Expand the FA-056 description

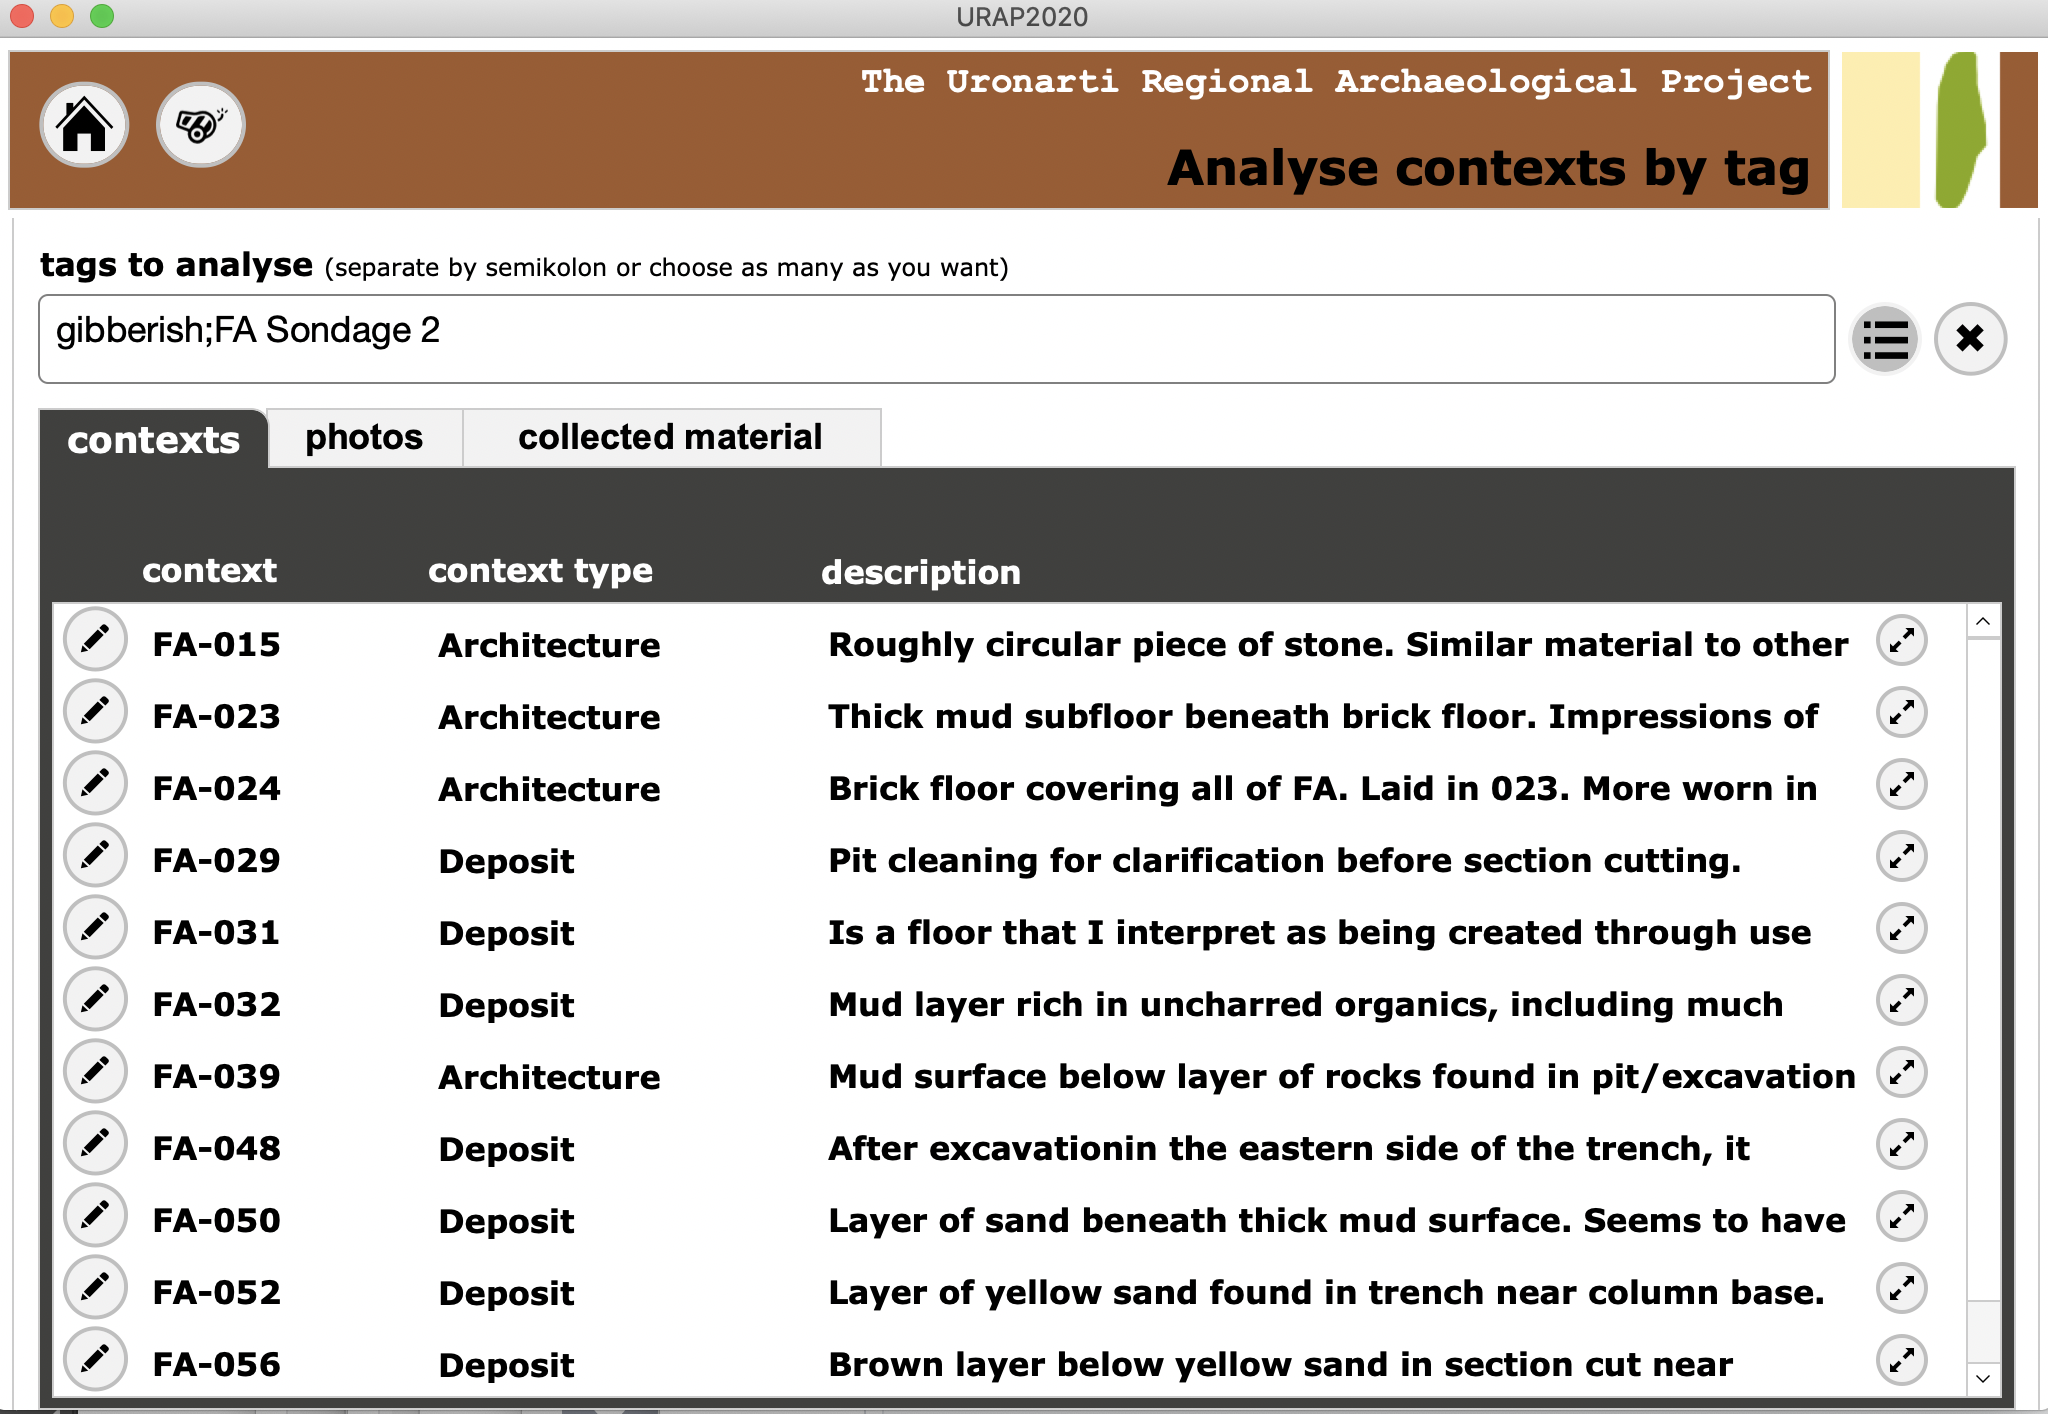pyautogui.click(x=1901, y=1361)
